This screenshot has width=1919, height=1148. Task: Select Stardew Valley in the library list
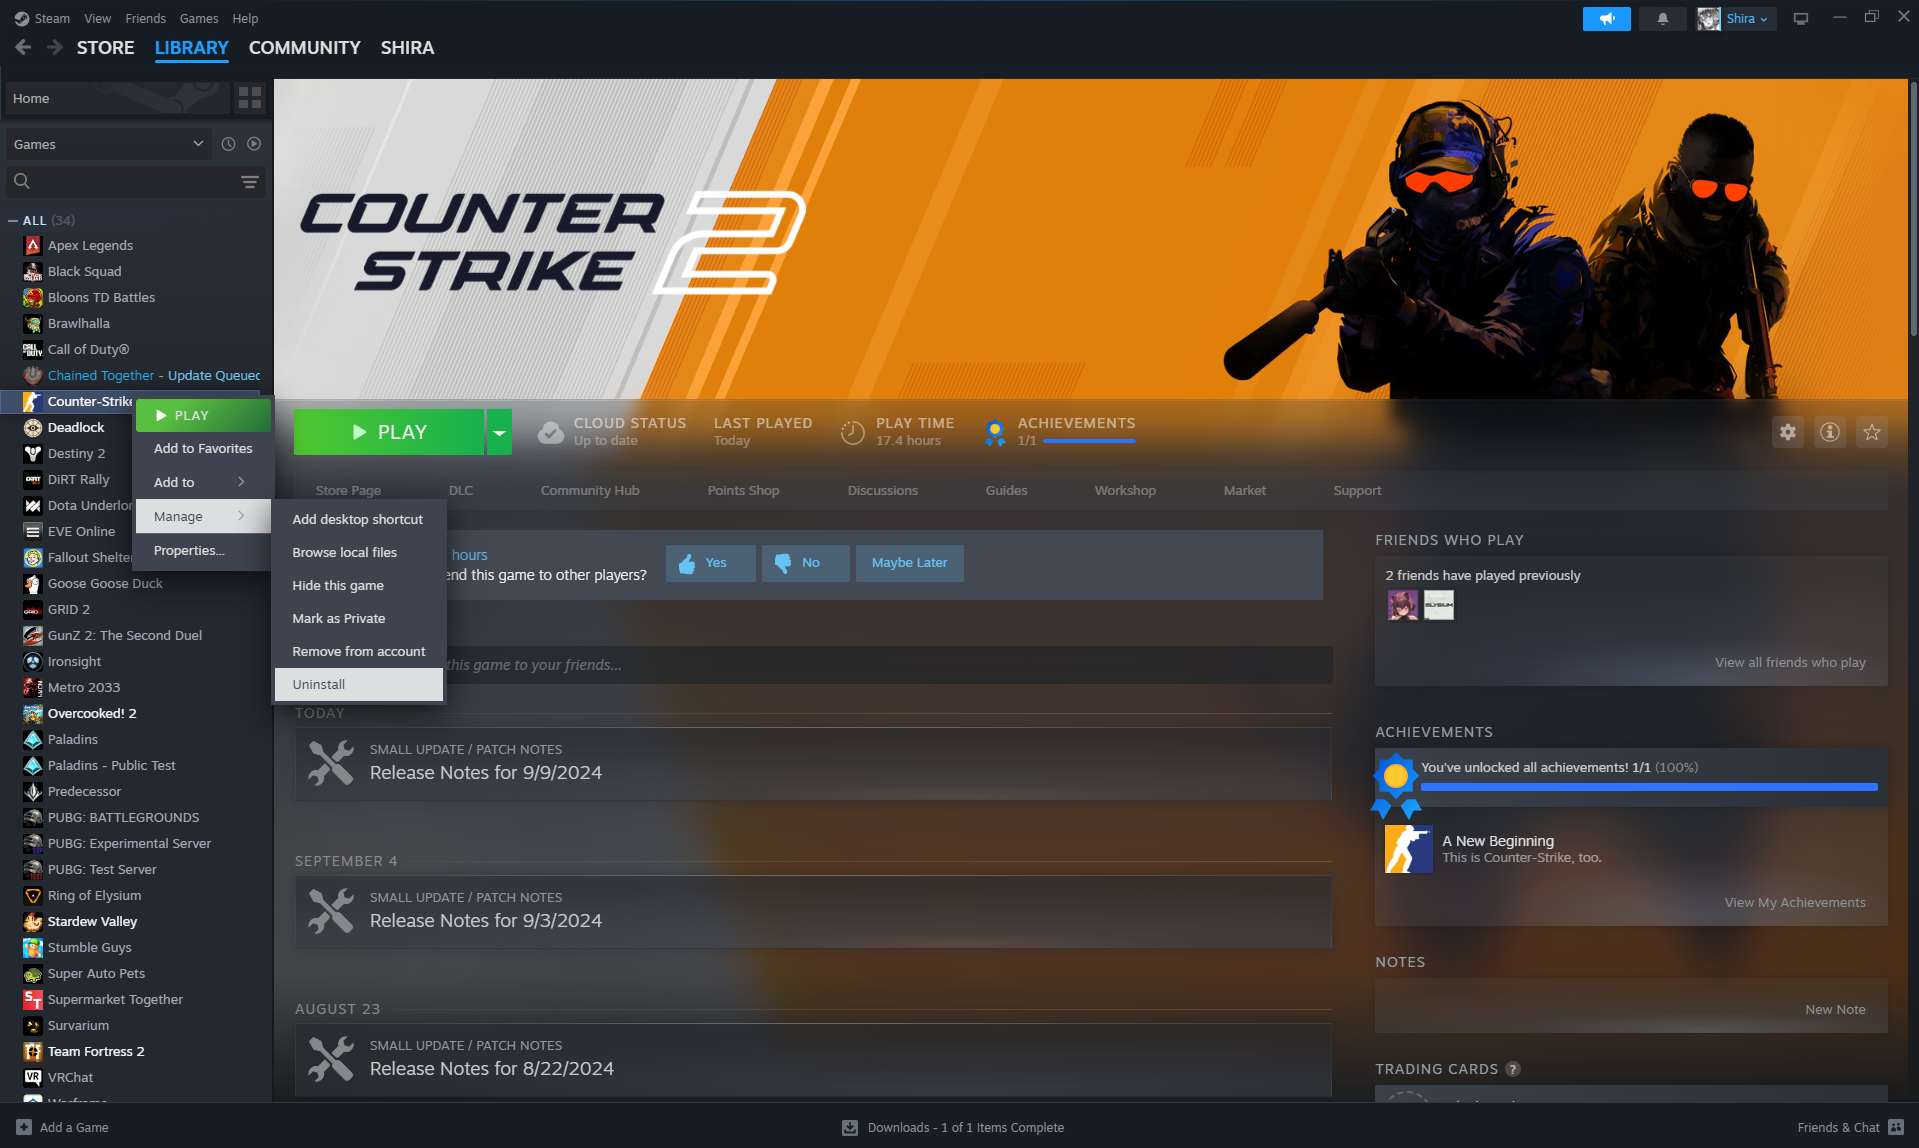[92, 921]
